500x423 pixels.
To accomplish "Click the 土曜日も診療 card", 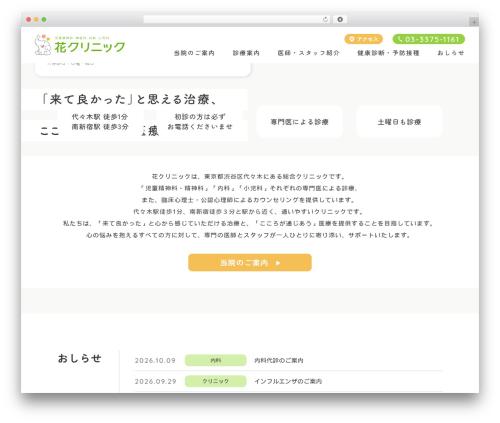I will tap(400, 122).
